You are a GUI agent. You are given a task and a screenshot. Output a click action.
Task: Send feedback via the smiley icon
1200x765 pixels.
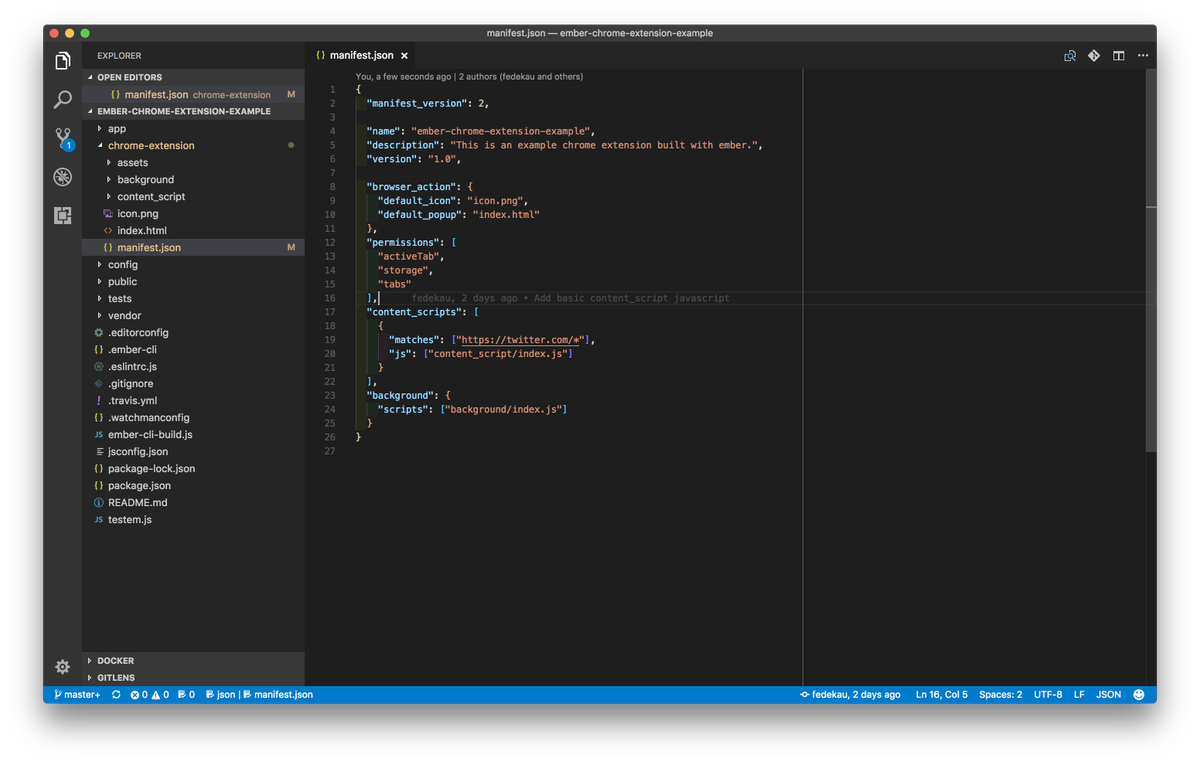[x=1140, y=694]
